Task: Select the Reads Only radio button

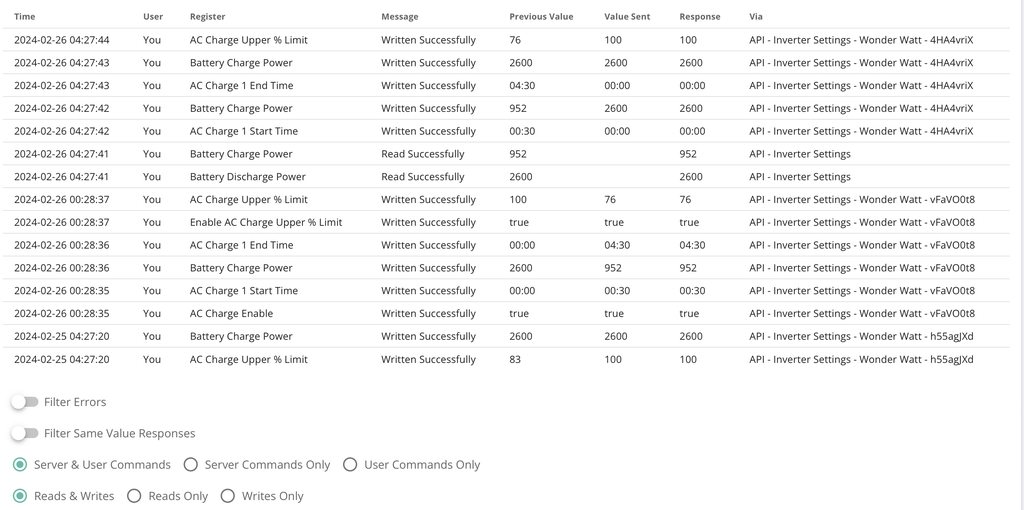Action: (134, 496)
